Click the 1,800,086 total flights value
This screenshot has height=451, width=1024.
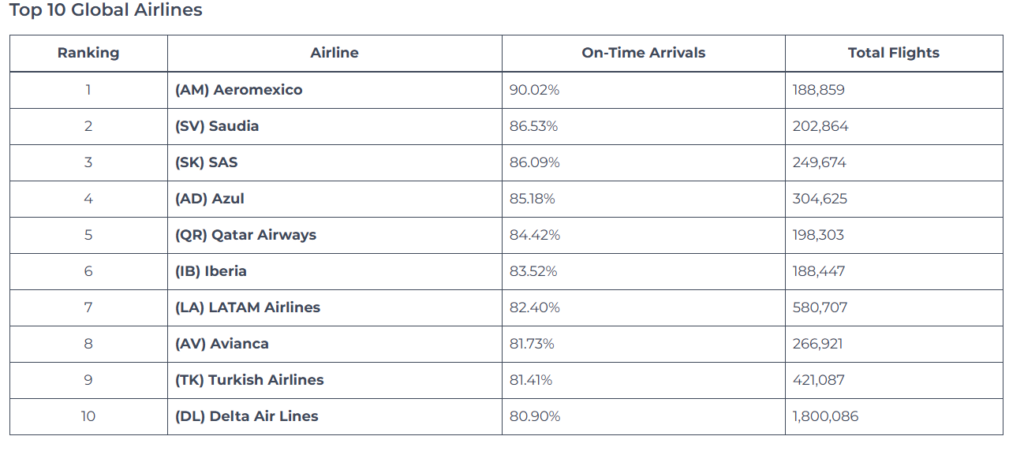point(825,416)
